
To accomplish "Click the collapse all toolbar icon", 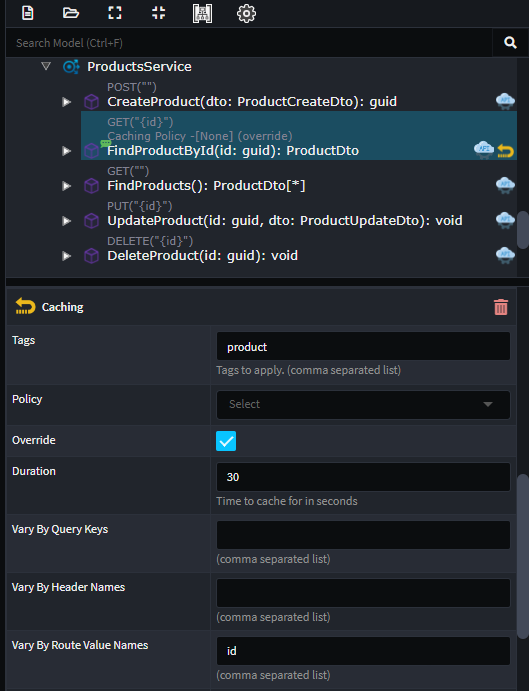I will coord(158,13).
